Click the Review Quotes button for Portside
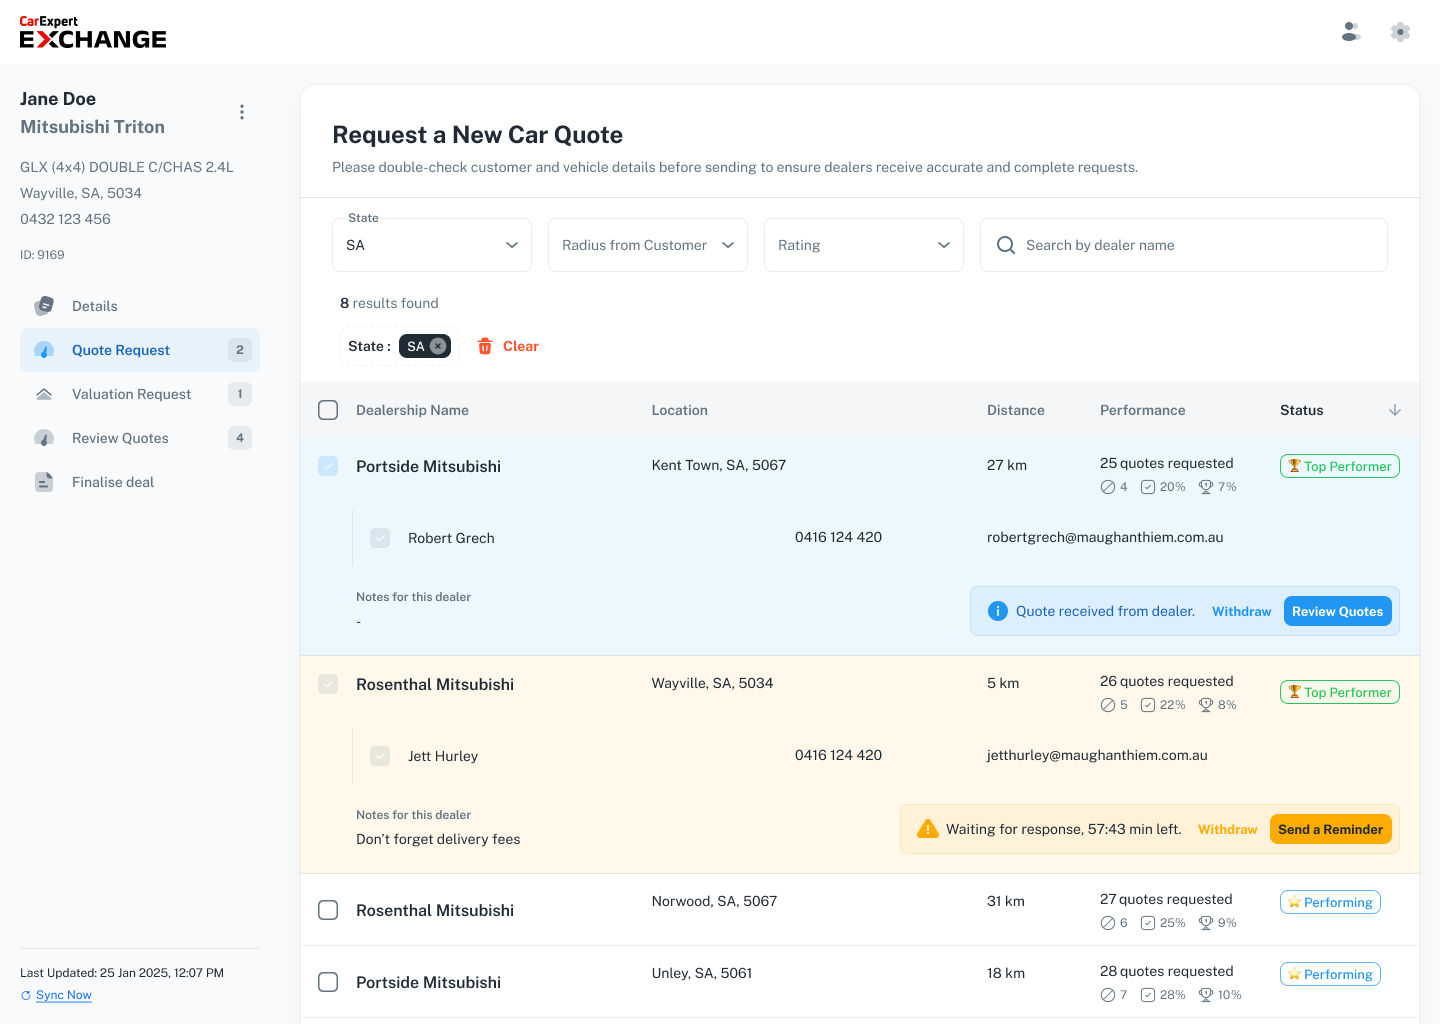Image resolution: width=1440 pixels, height=1024 pixels. point(1338,611)
